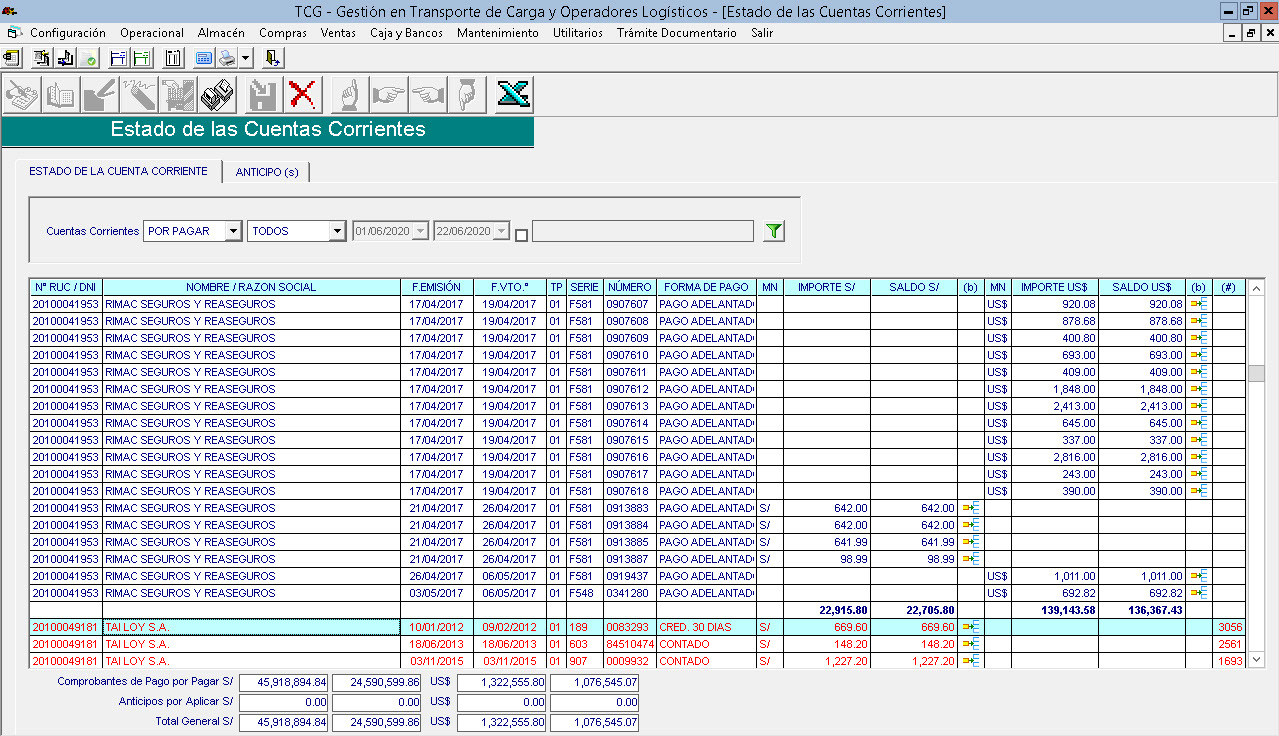Image resolution: width=1279 pixels, height=736 pixels.
Task: Click the red X cancel icon
Action: point(302,95)
